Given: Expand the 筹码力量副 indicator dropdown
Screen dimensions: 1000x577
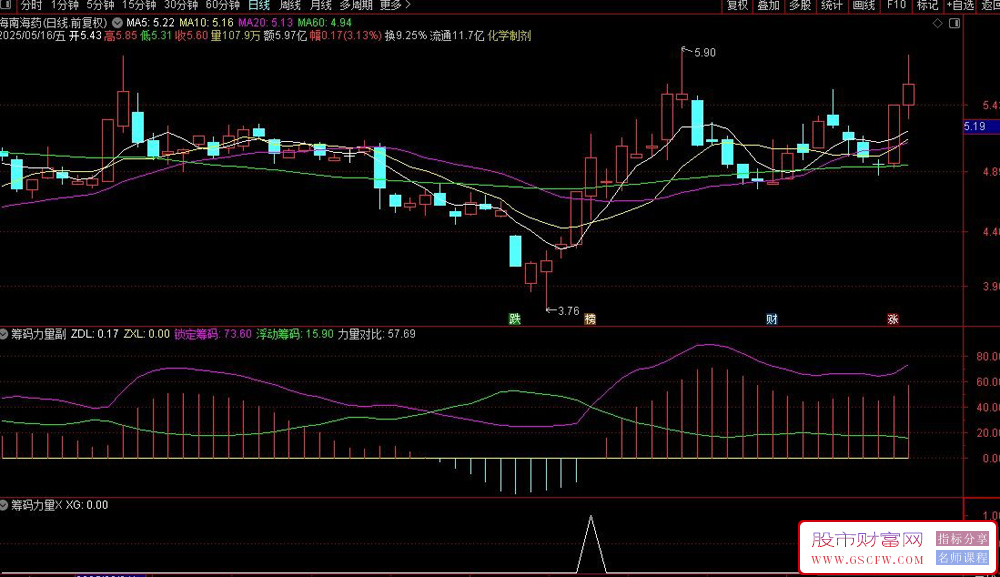Looking at the screenshot, I should 4,334.
